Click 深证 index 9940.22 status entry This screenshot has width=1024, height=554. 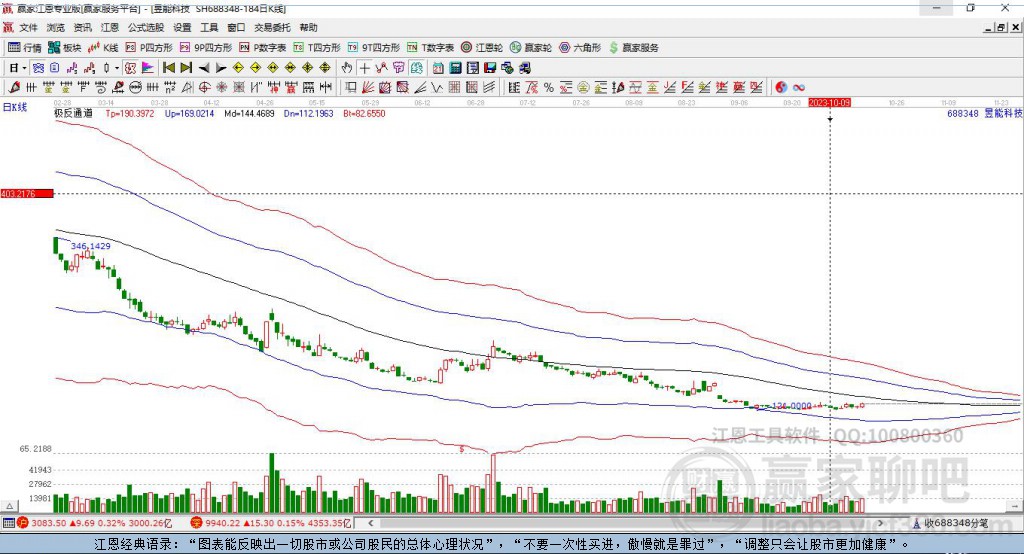[271, 523]
